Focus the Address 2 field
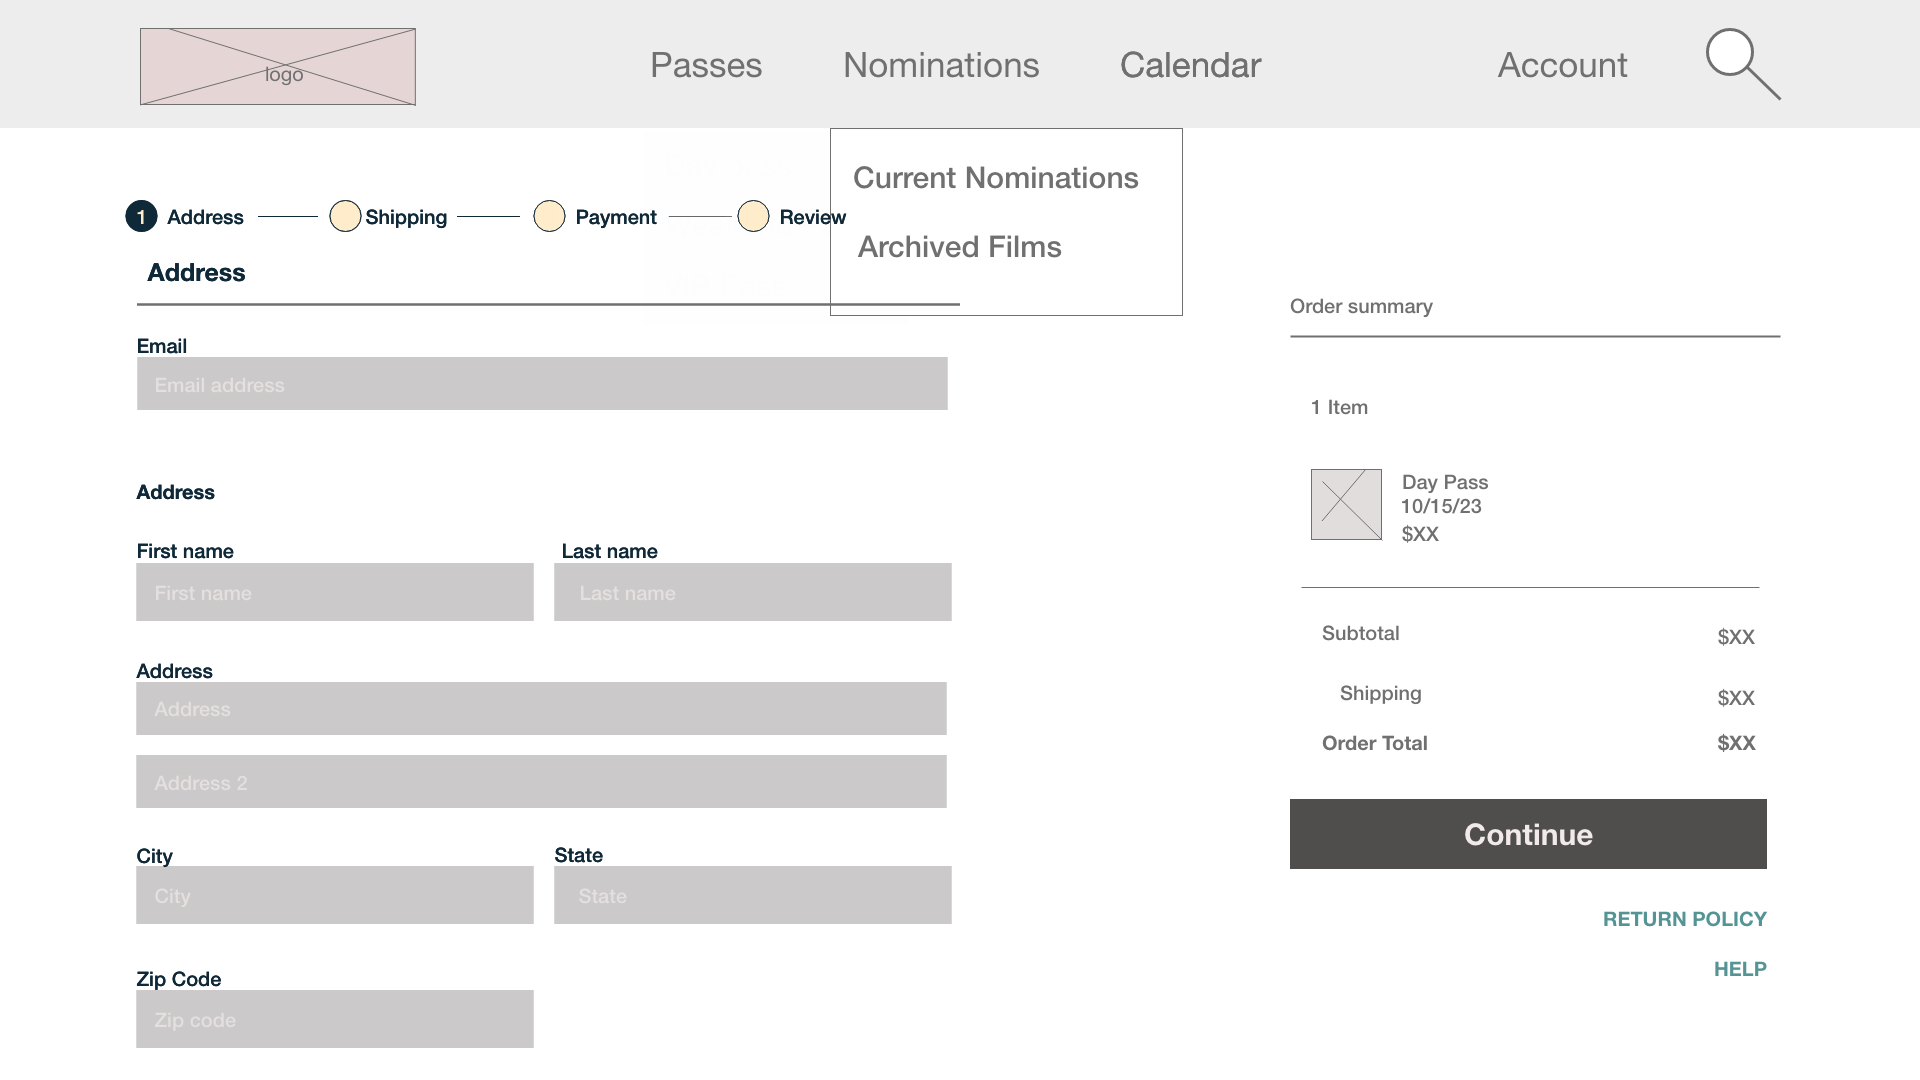Image resolution: width=1920 pixels, height=1080 pixels. 541,782
